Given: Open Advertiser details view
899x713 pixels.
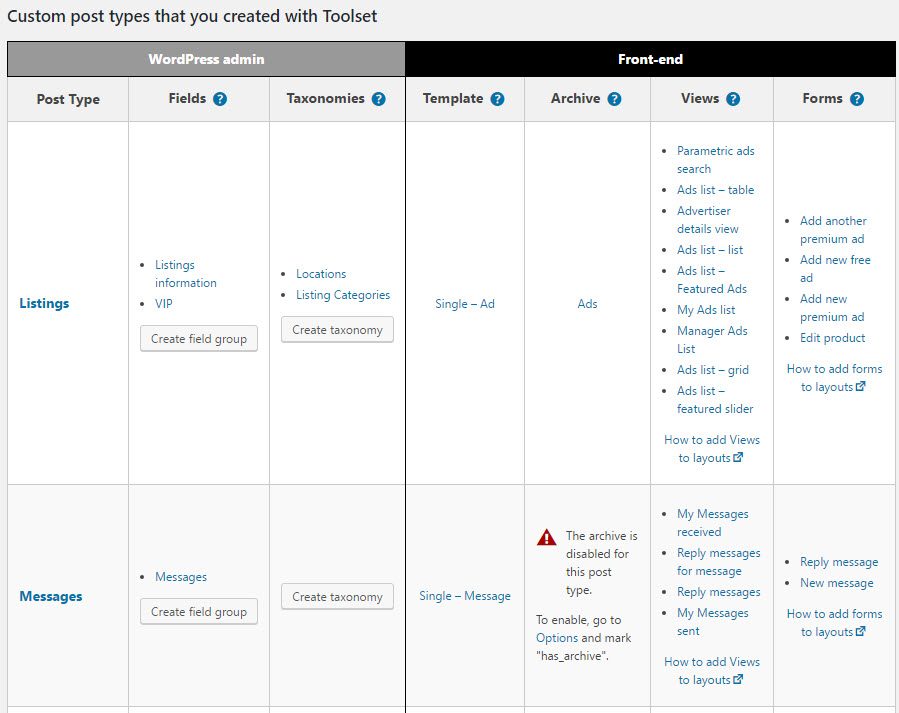Looking at the screenshot, I should pos(708,220).
